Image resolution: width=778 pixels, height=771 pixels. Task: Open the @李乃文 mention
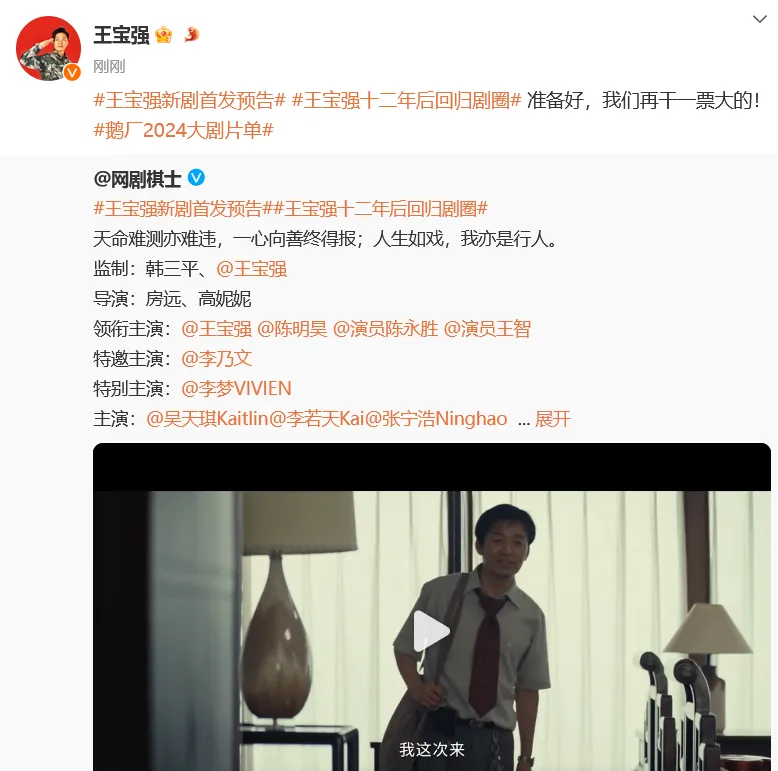[x=217, y=359]
